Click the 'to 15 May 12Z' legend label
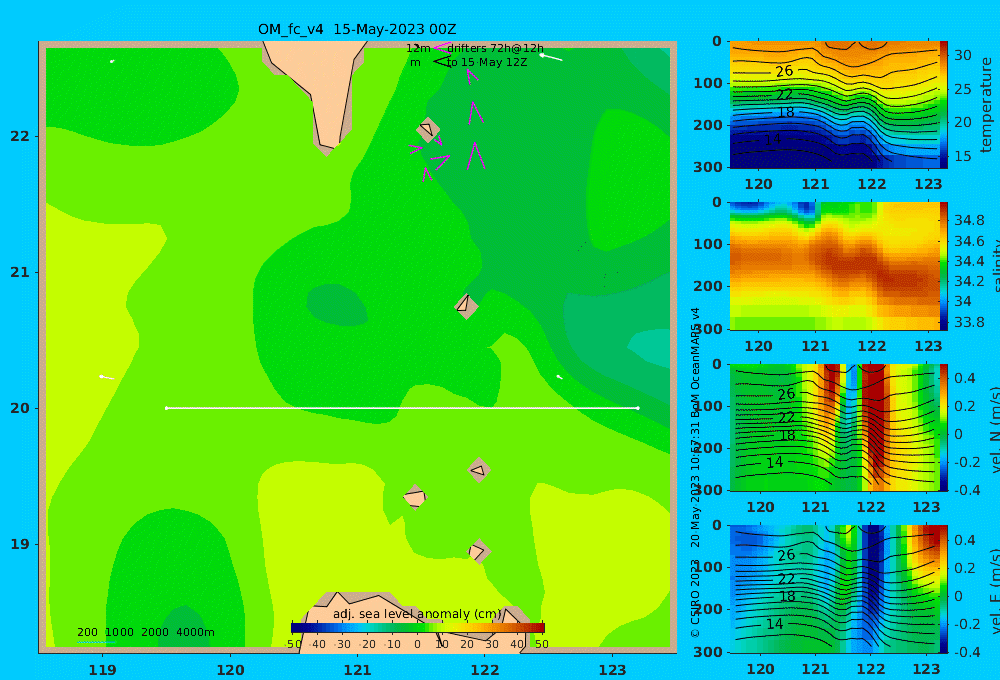The image size is (1000, 680). pyautogui.click(x=487, y=63)
